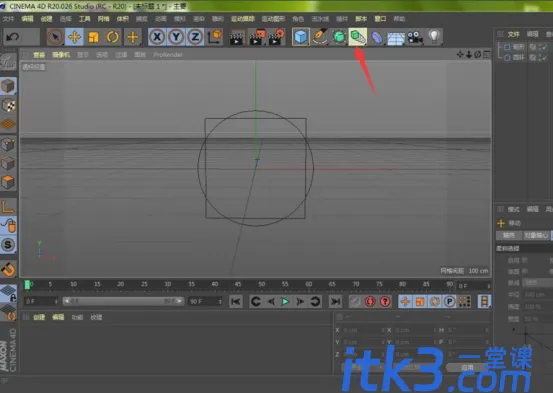Click viewport zoom down-arrow icon

(469, 55)
